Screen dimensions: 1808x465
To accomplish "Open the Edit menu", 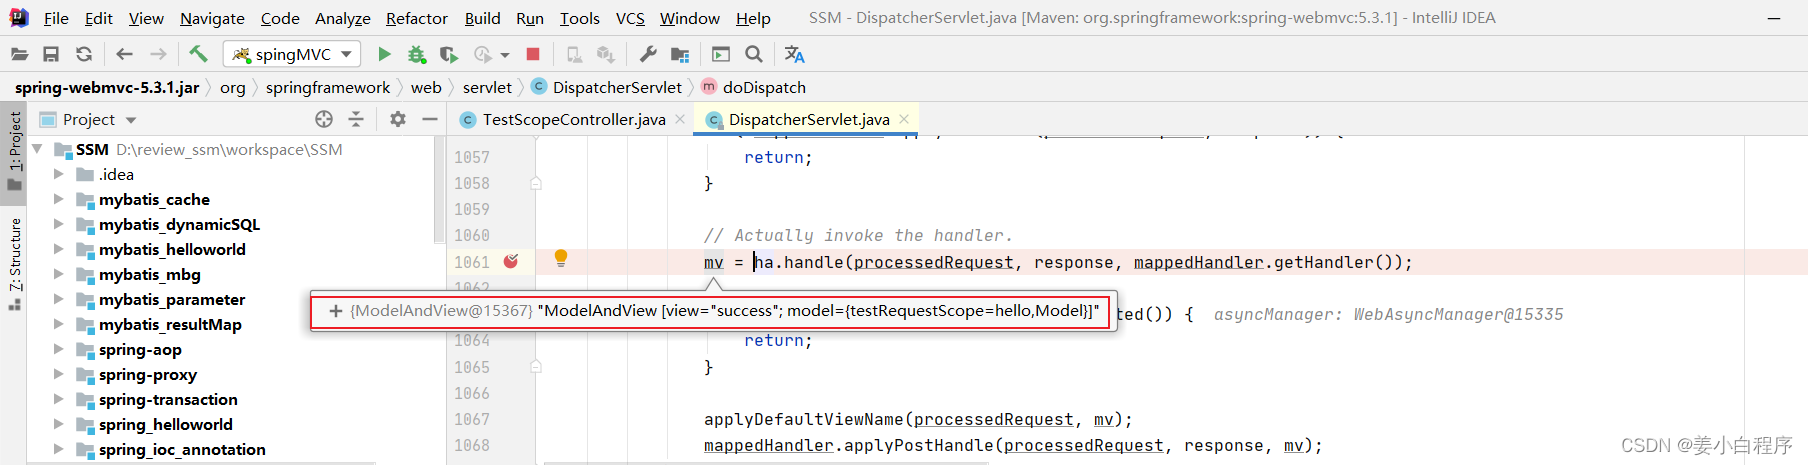I will click(x=98, y=18).
